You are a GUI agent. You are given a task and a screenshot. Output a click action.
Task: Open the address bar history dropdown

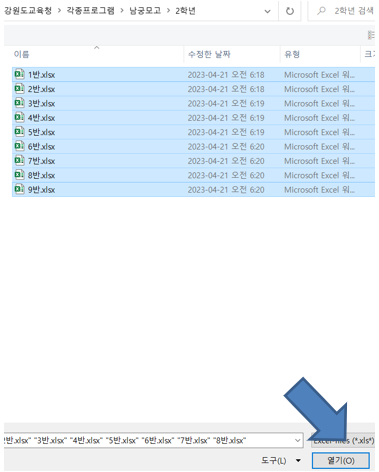point(267,11)
